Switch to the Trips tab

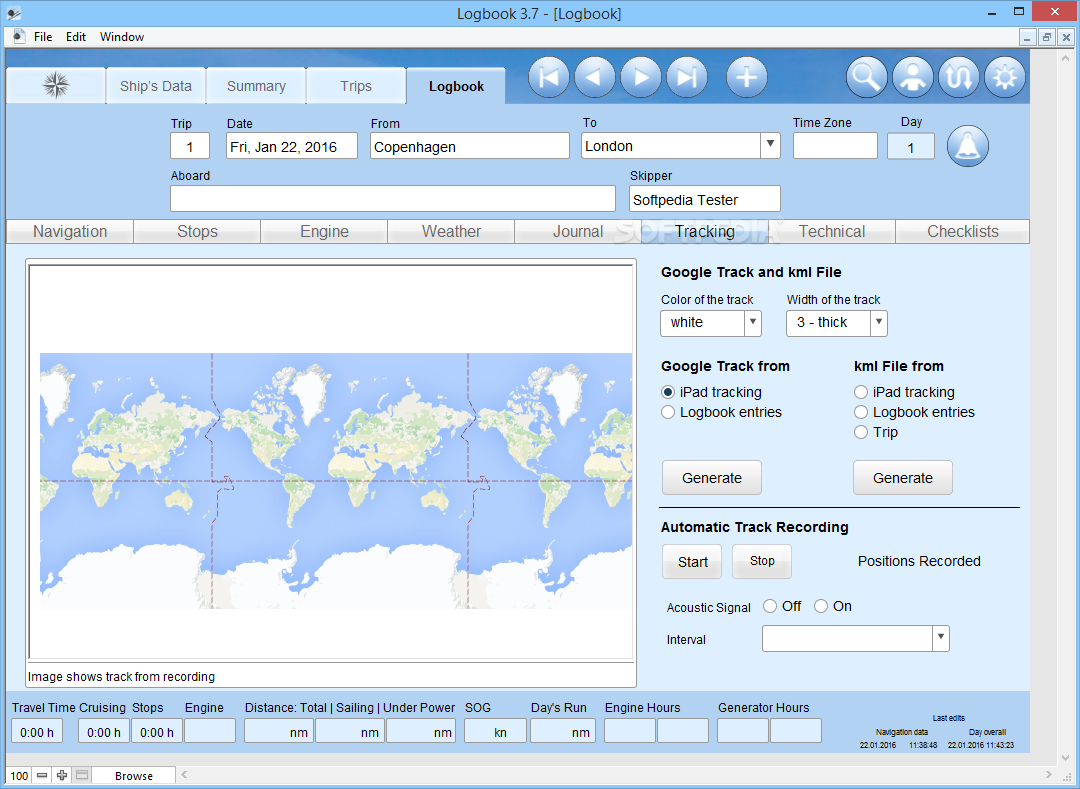355,85
